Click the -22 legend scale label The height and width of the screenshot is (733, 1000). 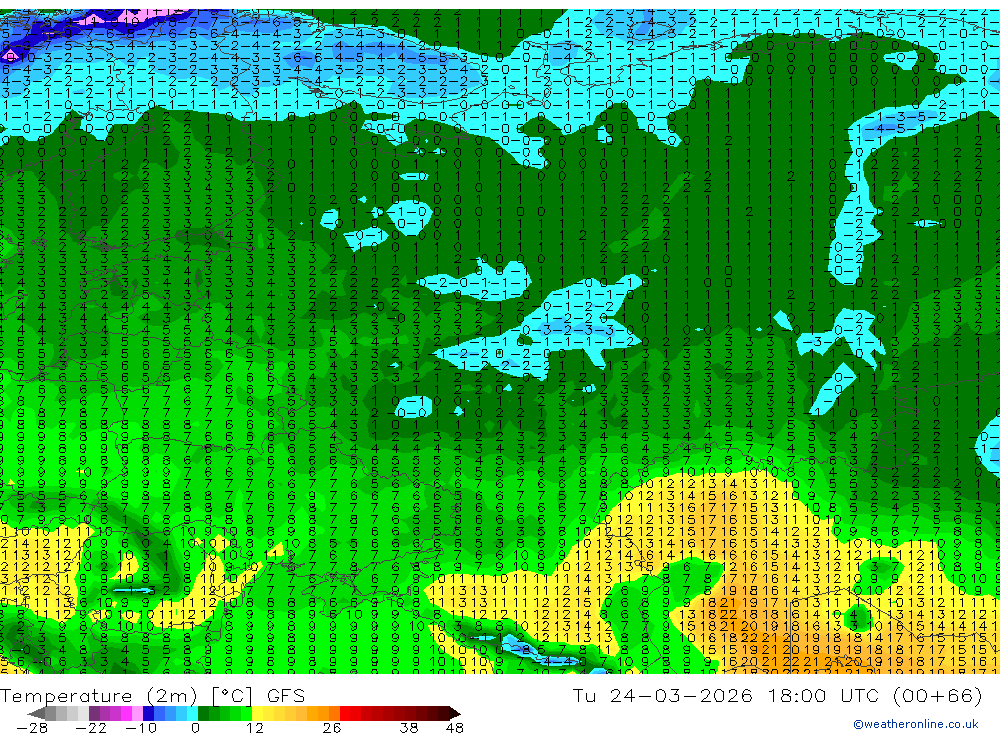point(91,727)
